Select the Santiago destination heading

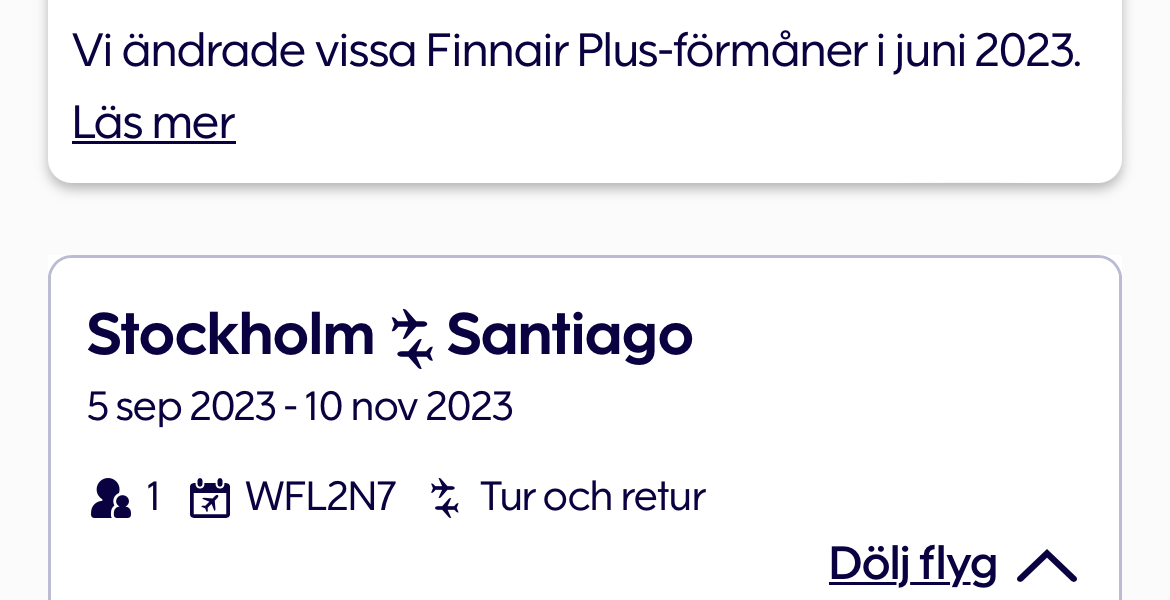click(569, 338)
